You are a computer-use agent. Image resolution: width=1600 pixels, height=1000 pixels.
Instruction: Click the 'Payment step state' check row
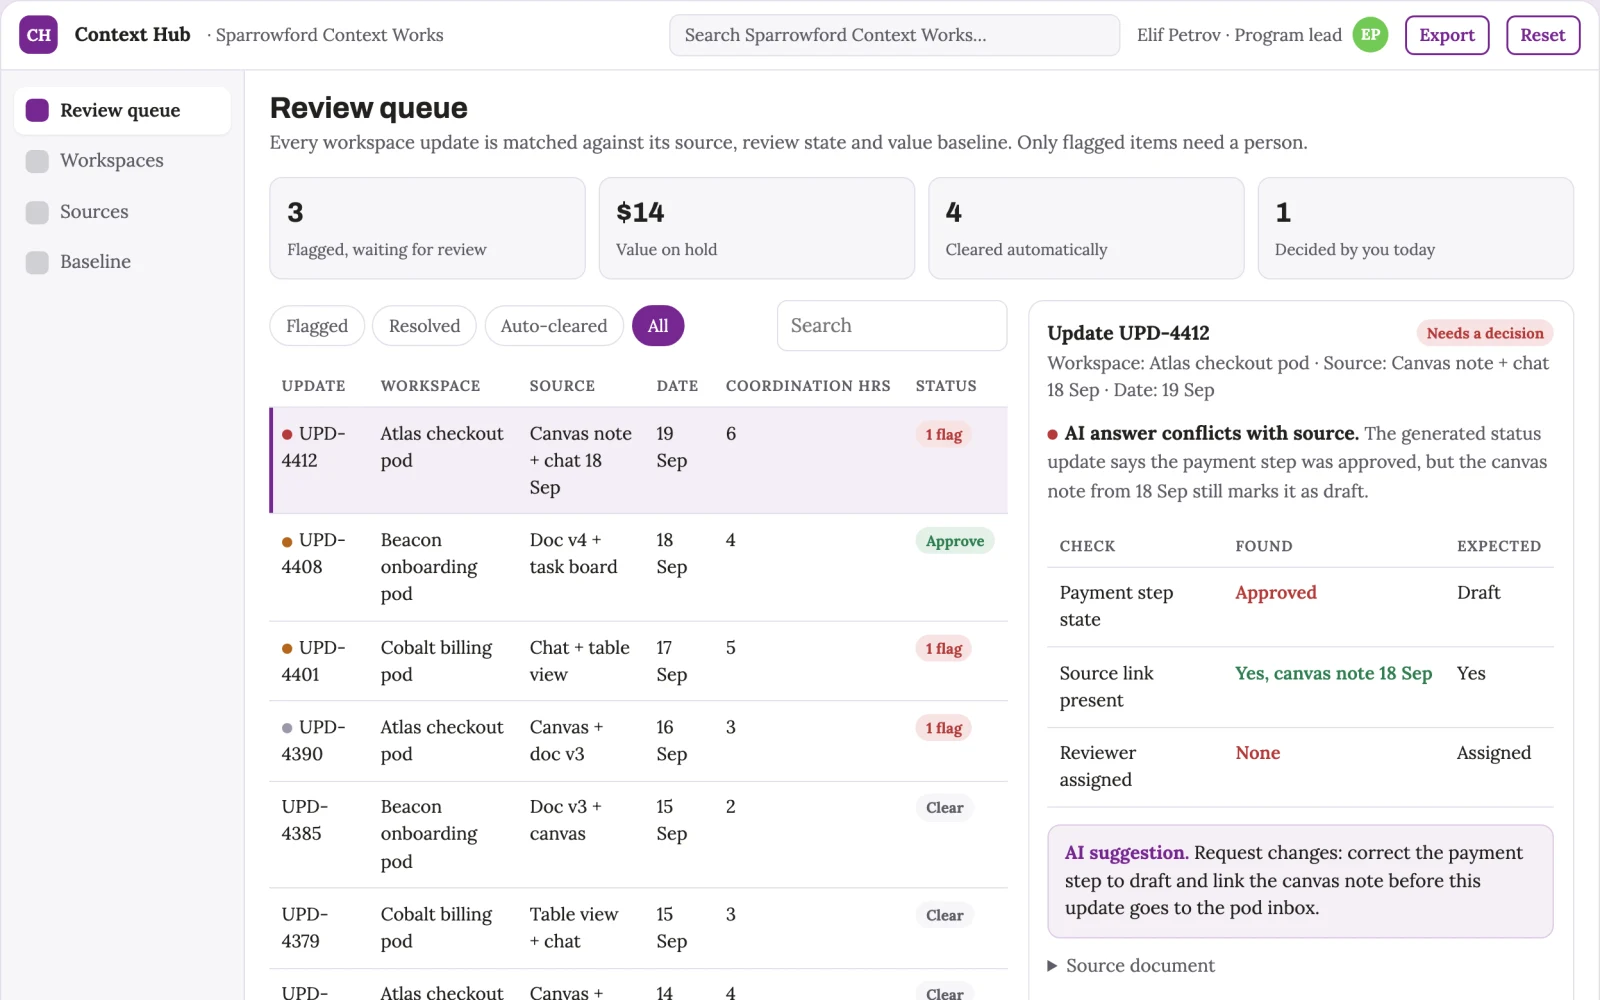[x=1300, y=607]
